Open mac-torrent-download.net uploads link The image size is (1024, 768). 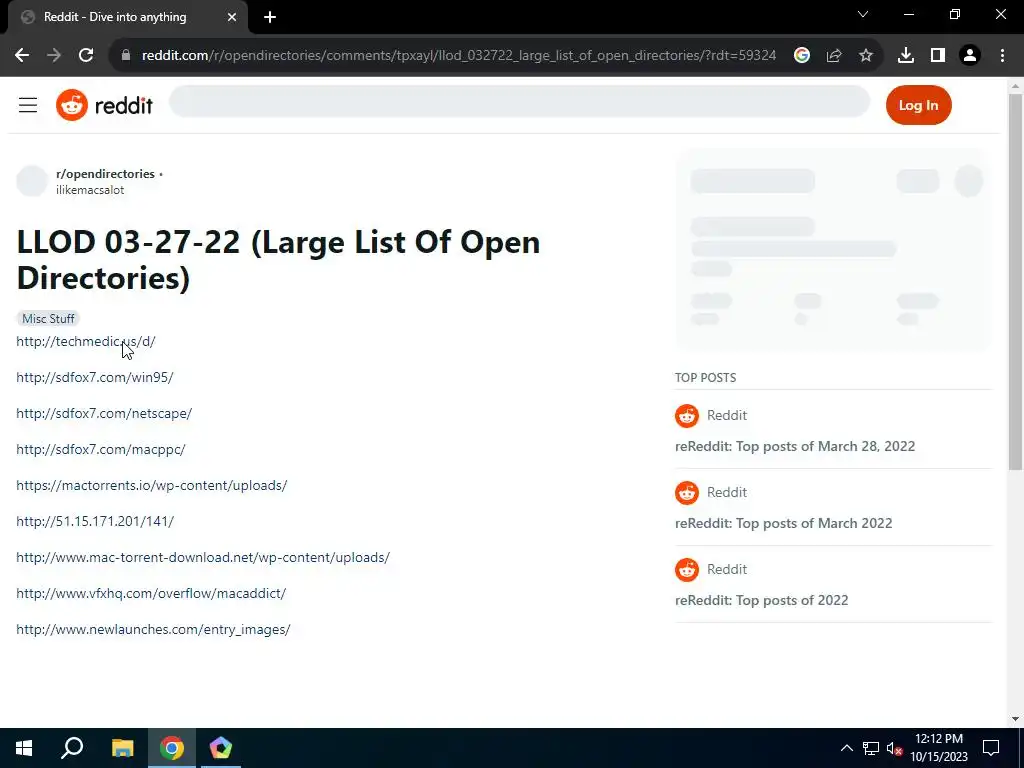pyautogui.click(x=203, y=557)
